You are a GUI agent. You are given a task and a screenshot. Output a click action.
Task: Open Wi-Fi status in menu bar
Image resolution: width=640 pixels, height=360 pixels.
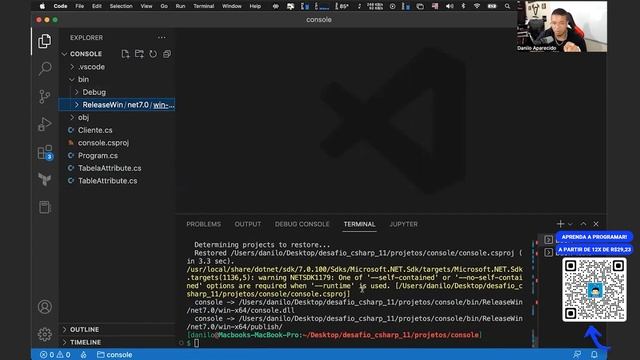coord(477,6)
